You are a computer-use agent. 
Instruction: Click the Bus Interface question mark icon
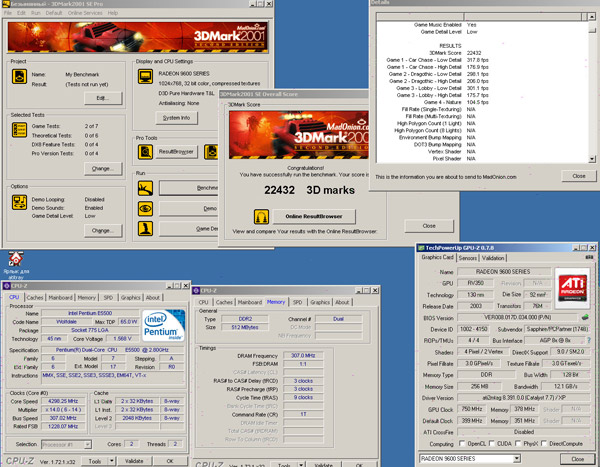(589, 340)
